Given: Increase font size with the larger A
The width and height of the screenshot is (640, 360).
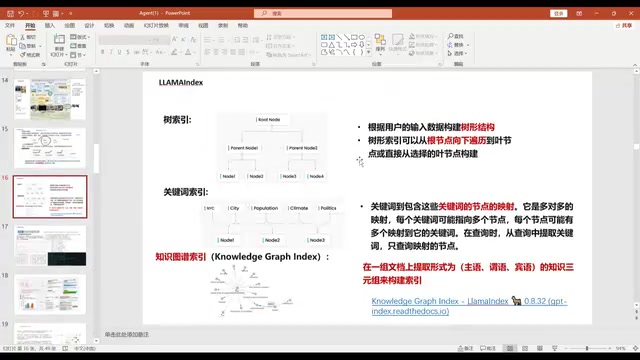Looking at the screenshot, I should point(175,39).
